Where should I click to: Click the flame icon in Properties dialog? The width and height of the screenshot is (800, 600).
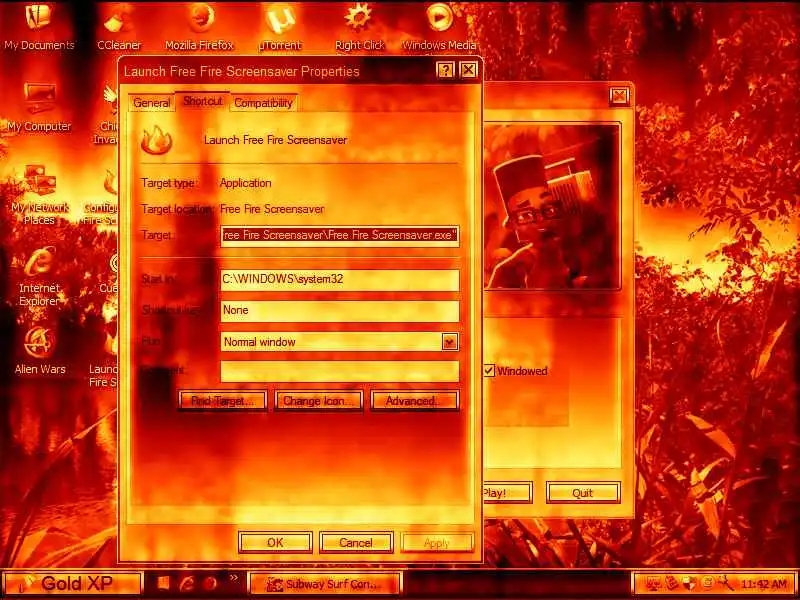point(156,140)
